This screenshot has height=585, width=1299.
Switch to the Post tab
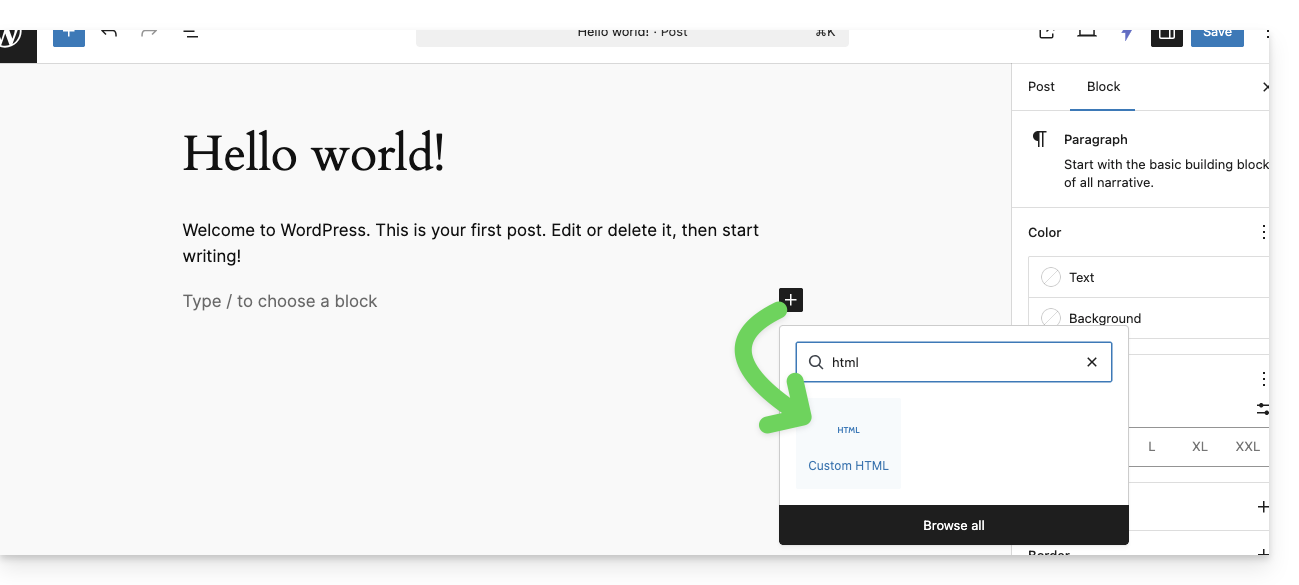pos(1041,87)
